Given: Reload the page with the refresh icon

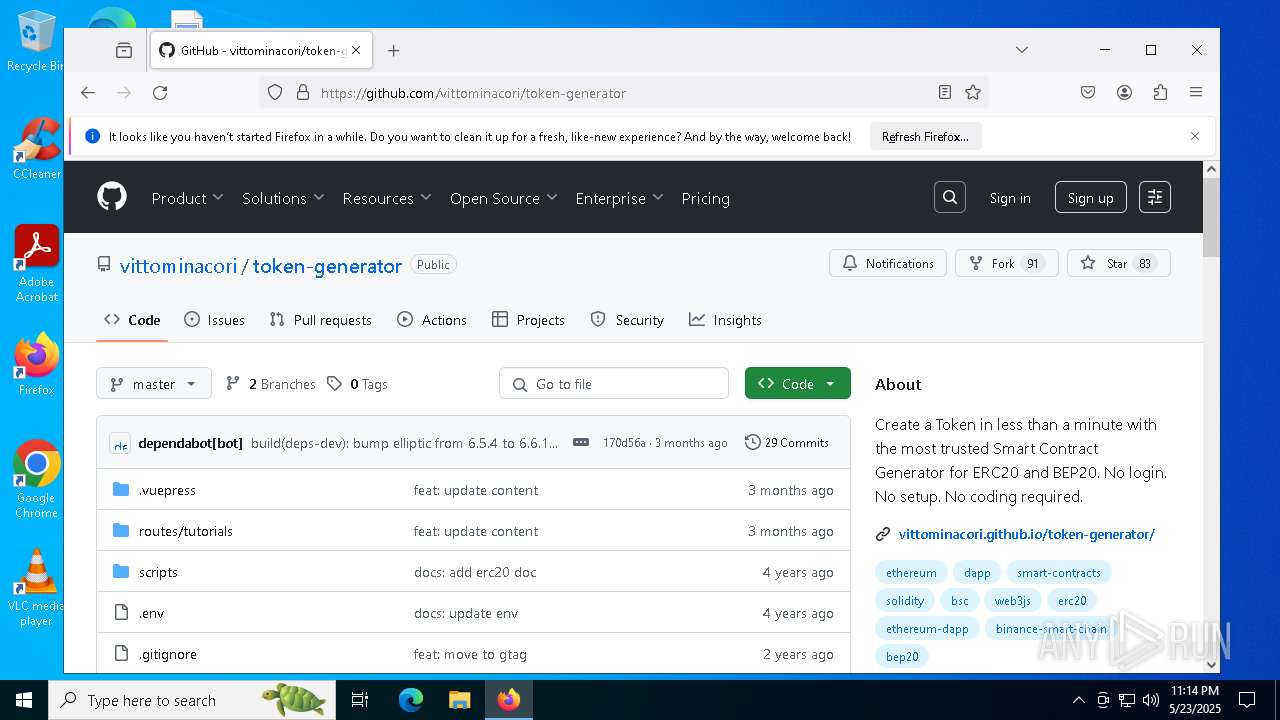Looking at the screenshot, I should tap(160, 93).
